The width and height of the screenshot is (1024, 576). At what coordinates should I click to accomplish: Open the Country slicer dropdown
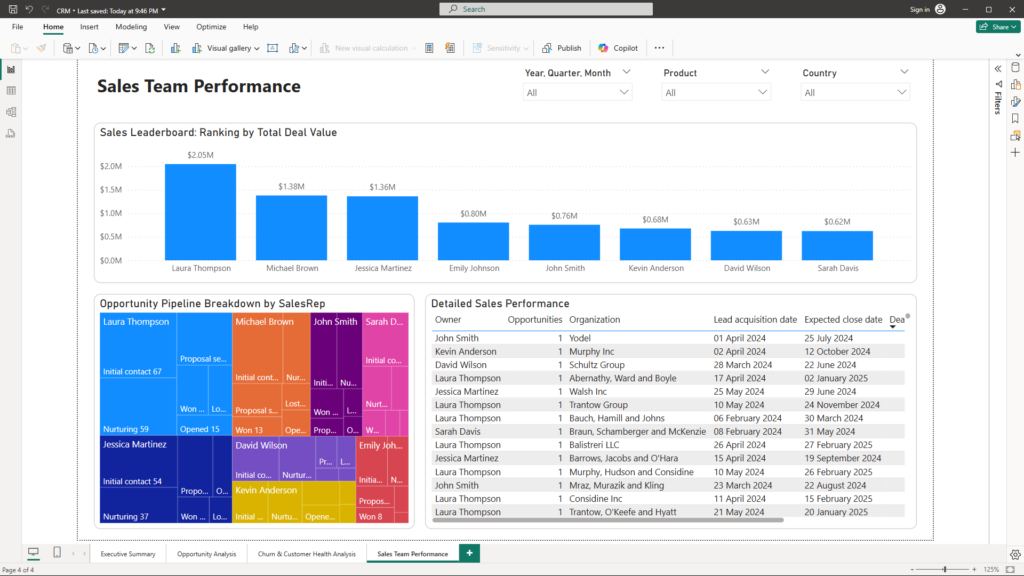click(x=855, y=93)
